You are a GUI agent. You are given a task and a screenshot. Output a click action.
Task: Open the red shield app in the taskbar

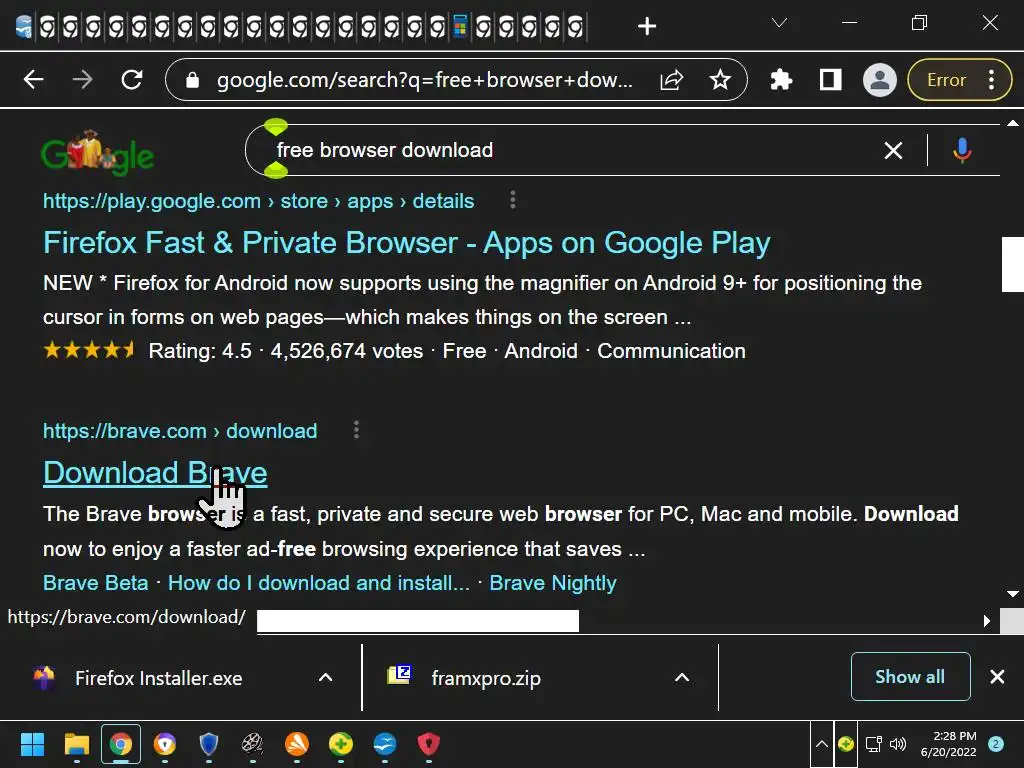(428, 744)
